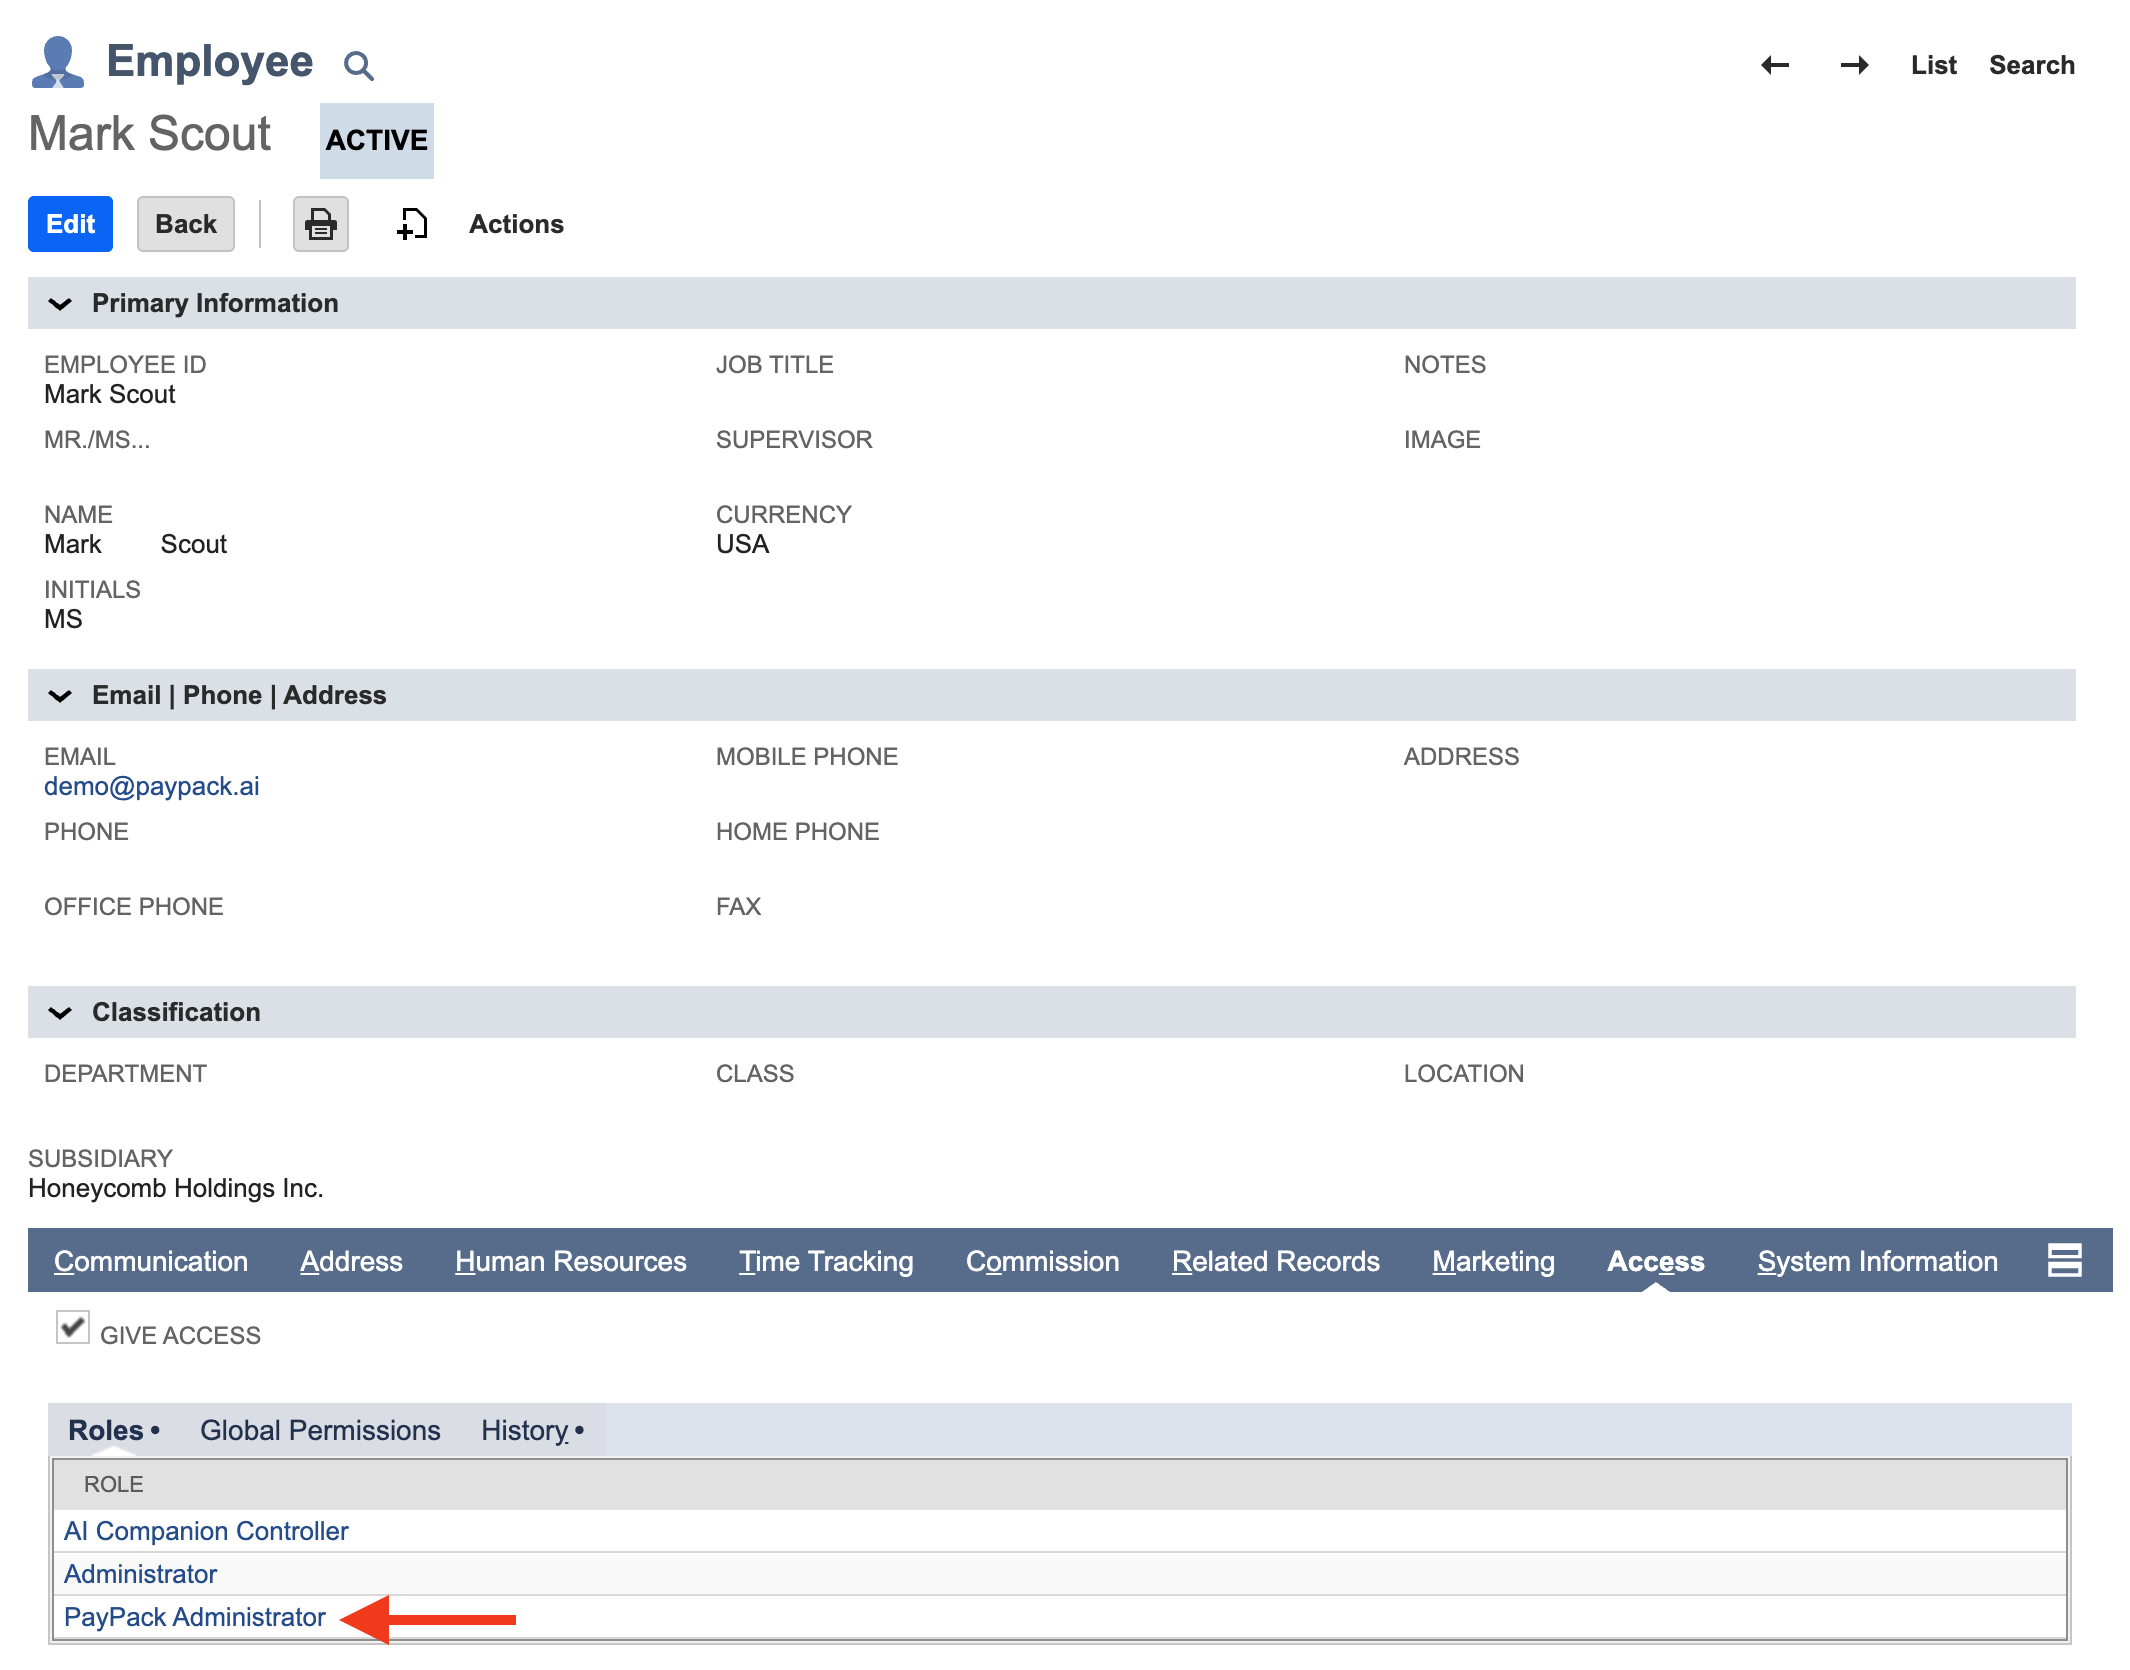Viewport: 2130px width, 1670px height.
Task: Toggle the Give Access checkbox
Action: coord(73,1328)
